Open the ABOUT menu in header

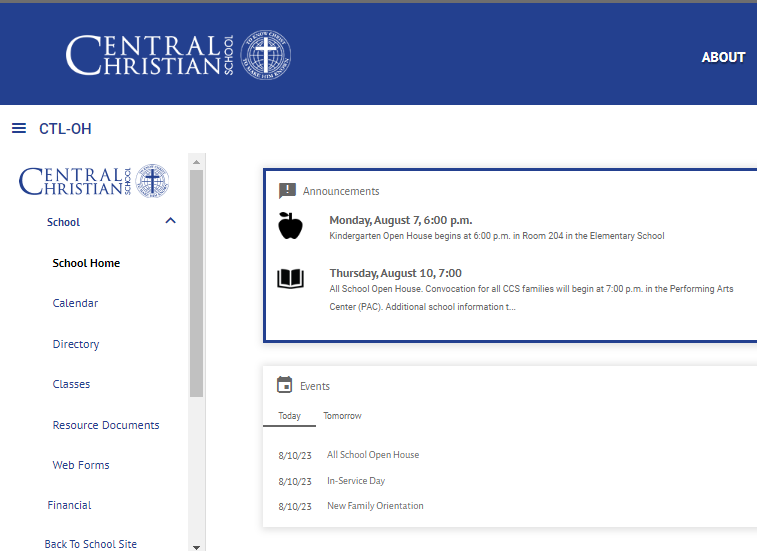tap(722, 57)
